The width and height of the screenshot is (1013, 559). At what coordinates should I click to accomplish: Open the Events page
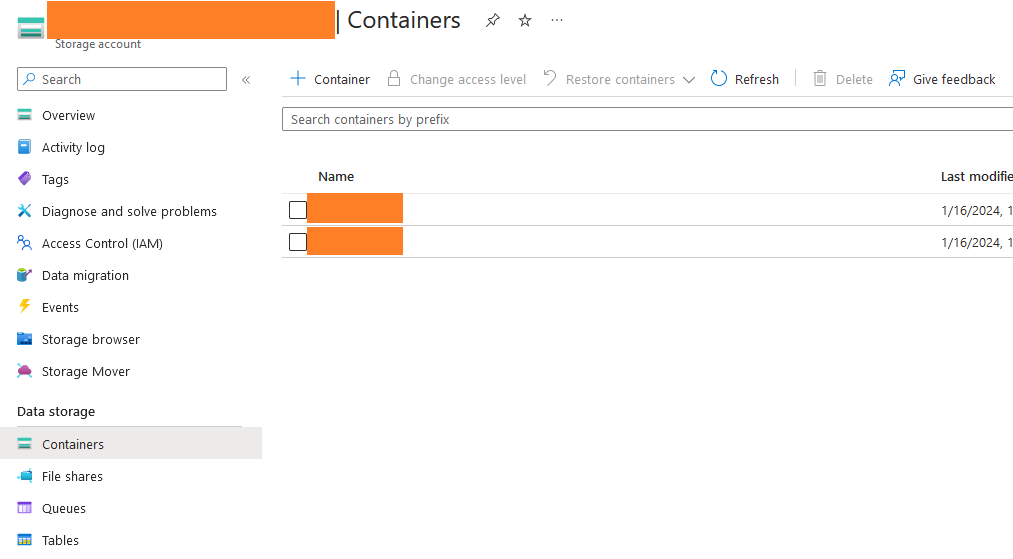(60, 308)
